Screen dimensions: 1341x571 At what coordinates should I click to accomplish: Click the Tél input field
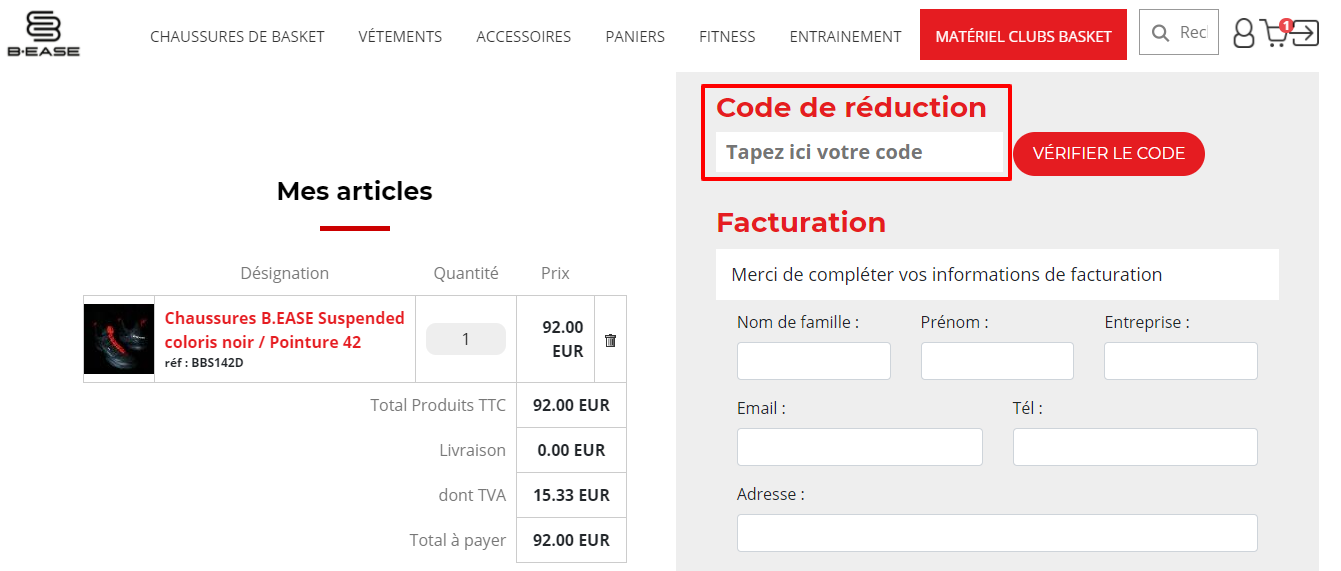[1135, 447]
